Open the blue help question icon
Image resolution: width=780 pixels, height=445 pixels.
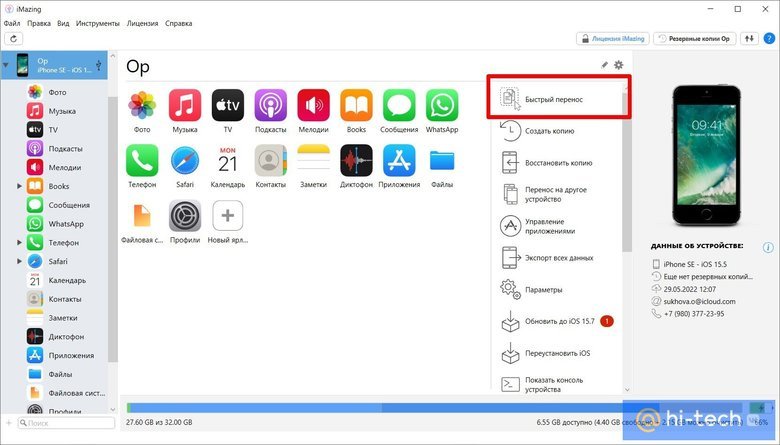769,38
